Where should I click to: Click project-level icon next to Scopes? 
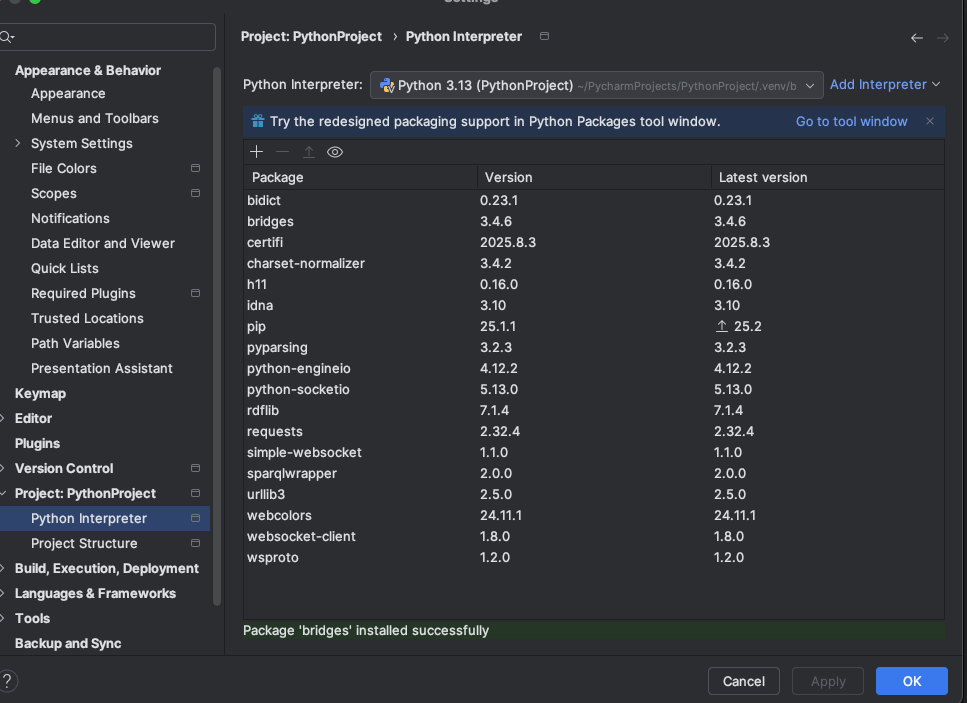pos(195,193)
